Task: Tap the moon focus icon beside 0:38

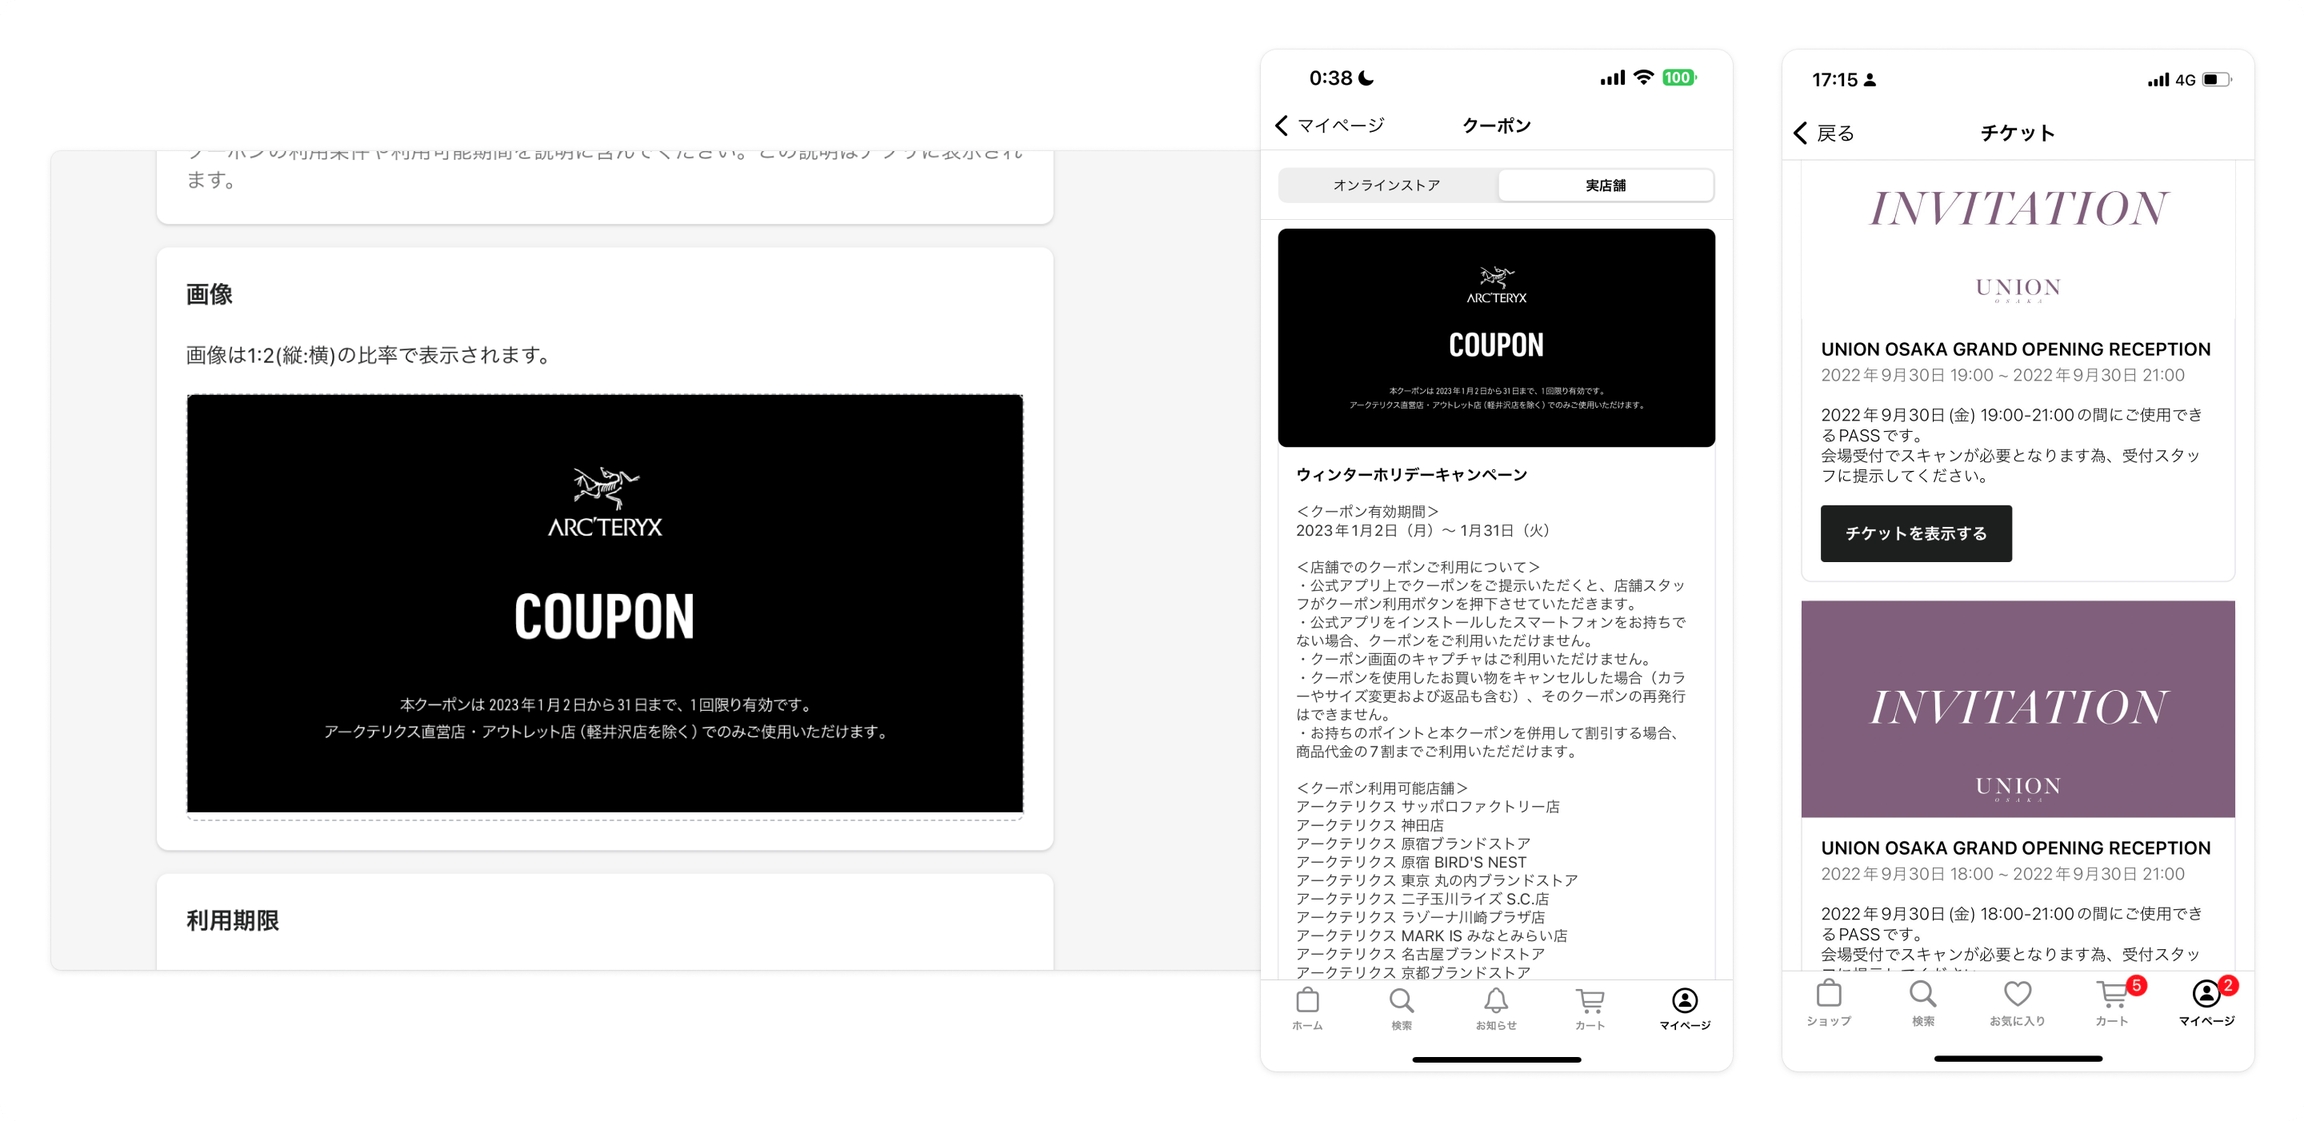Action: point(1366,78)
